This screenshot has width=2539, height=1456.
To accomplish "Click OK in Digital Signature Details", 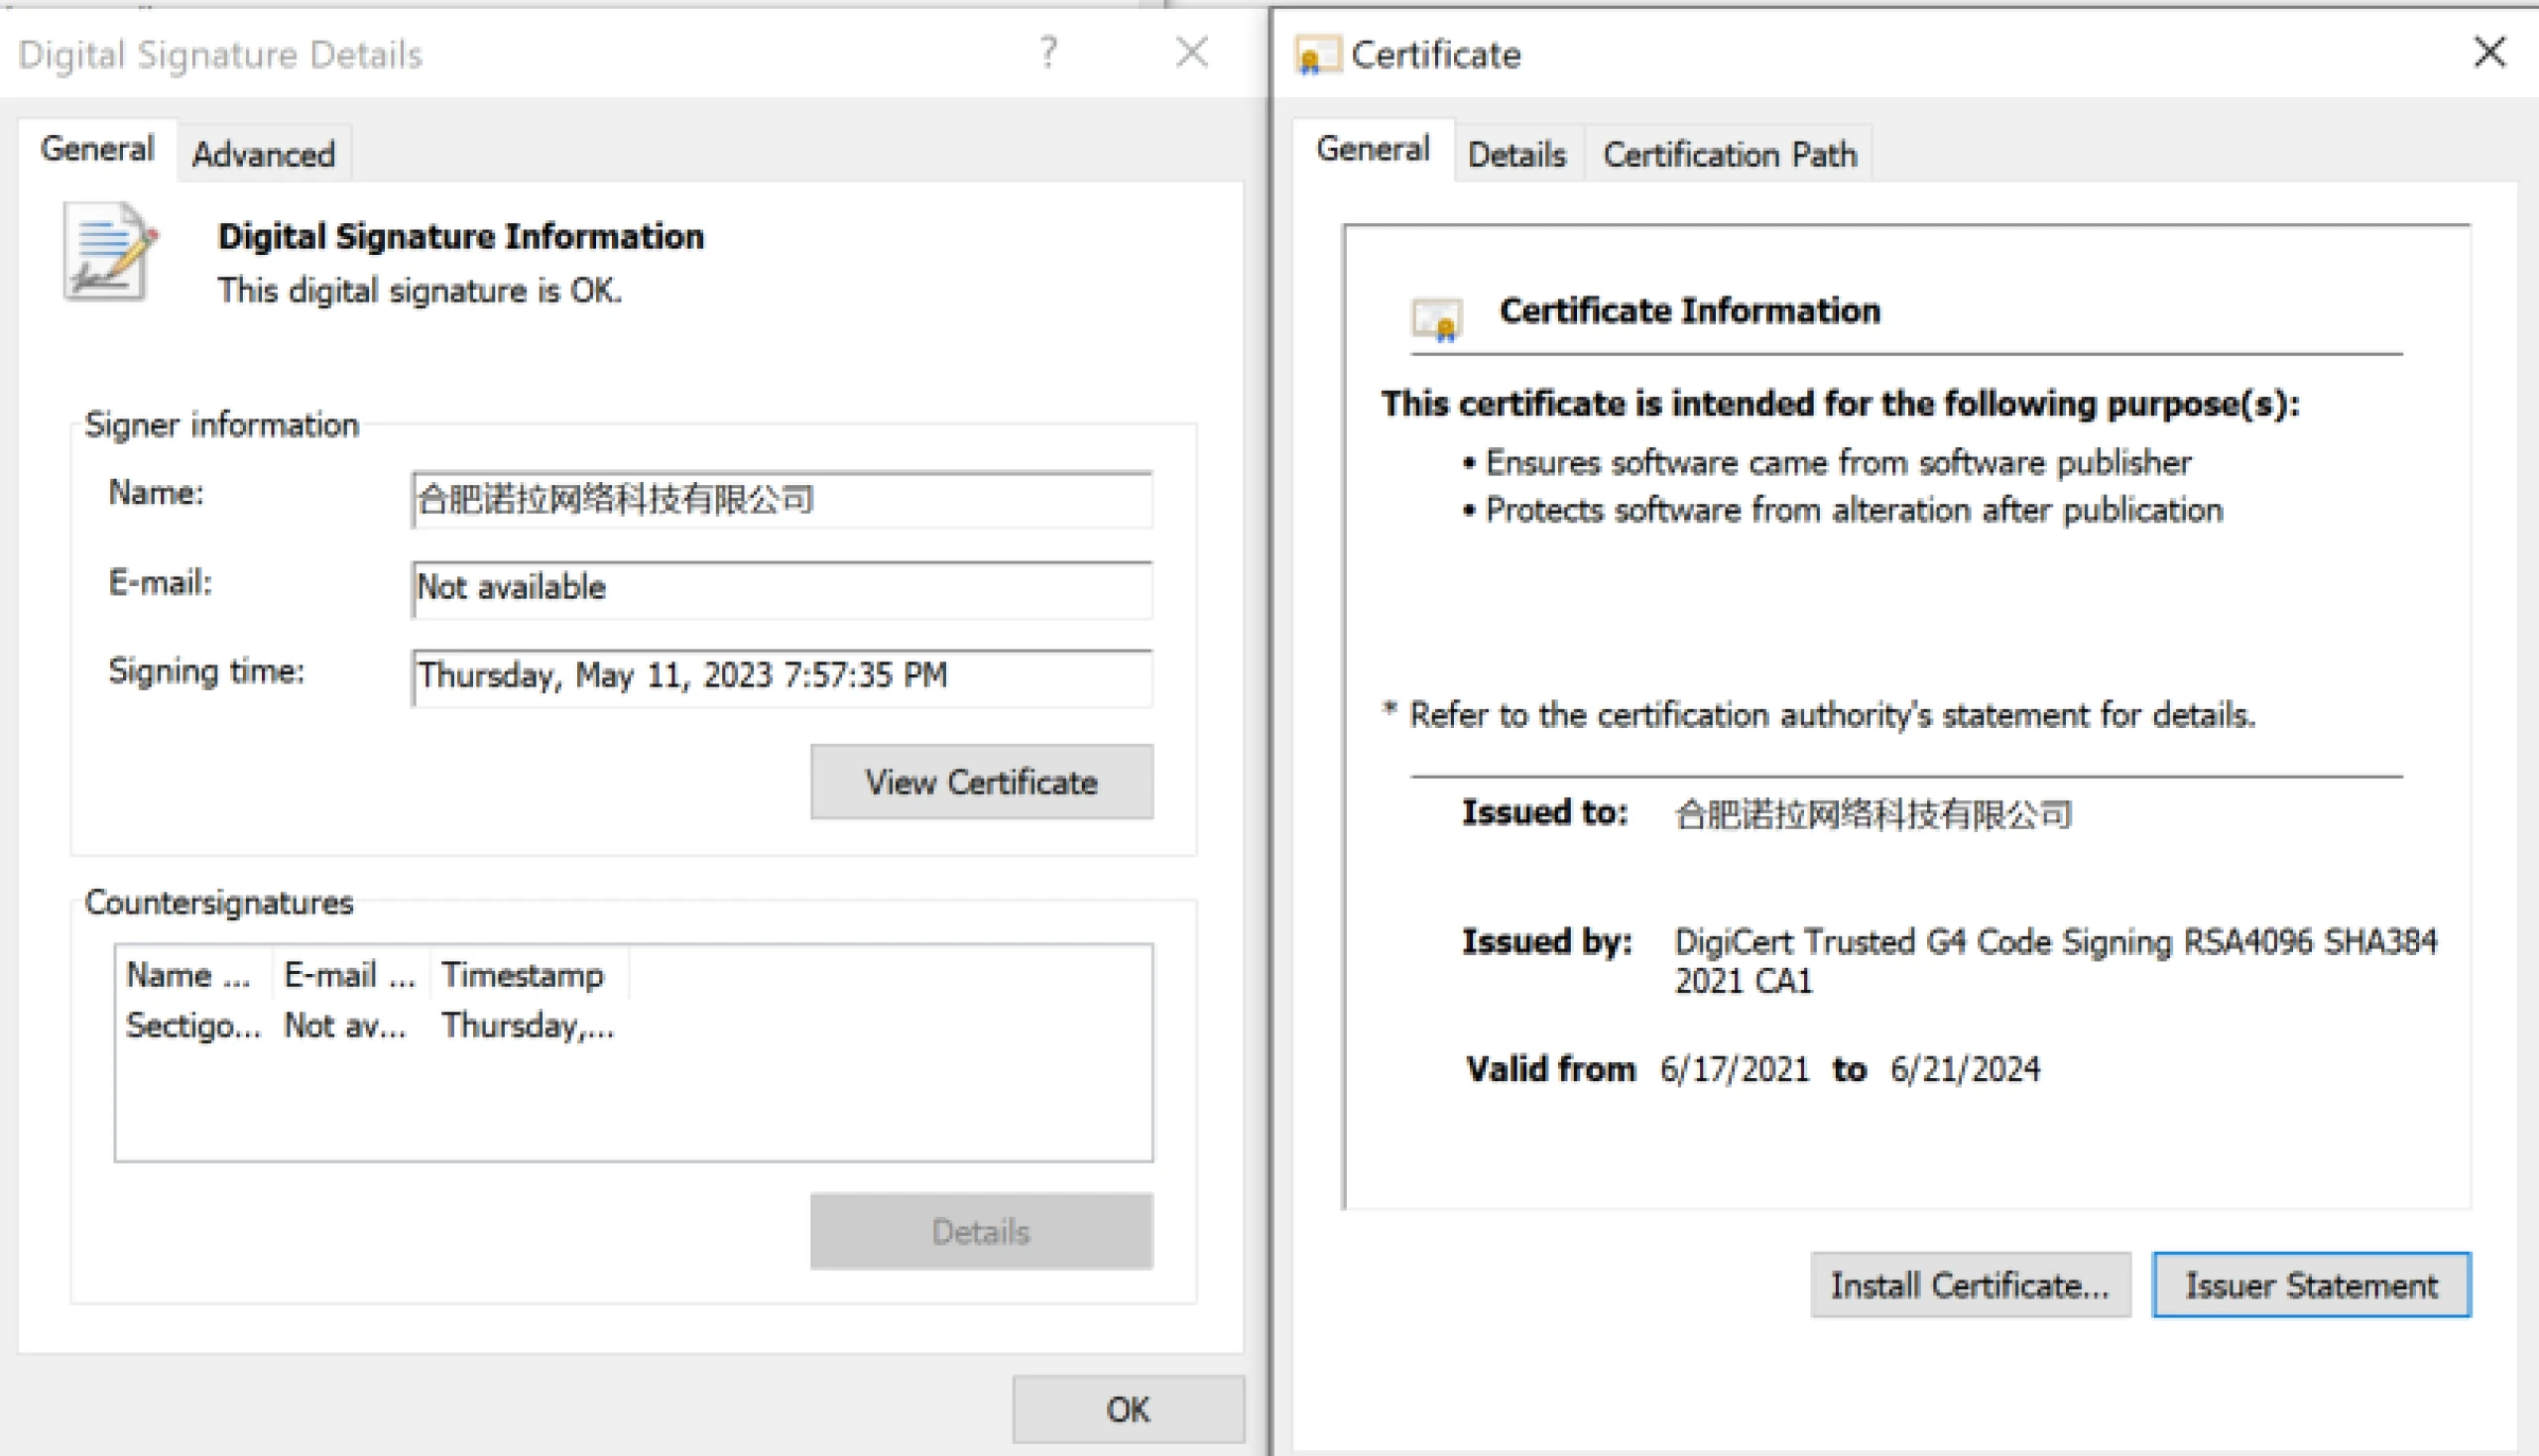I will pos(1128,1409).
